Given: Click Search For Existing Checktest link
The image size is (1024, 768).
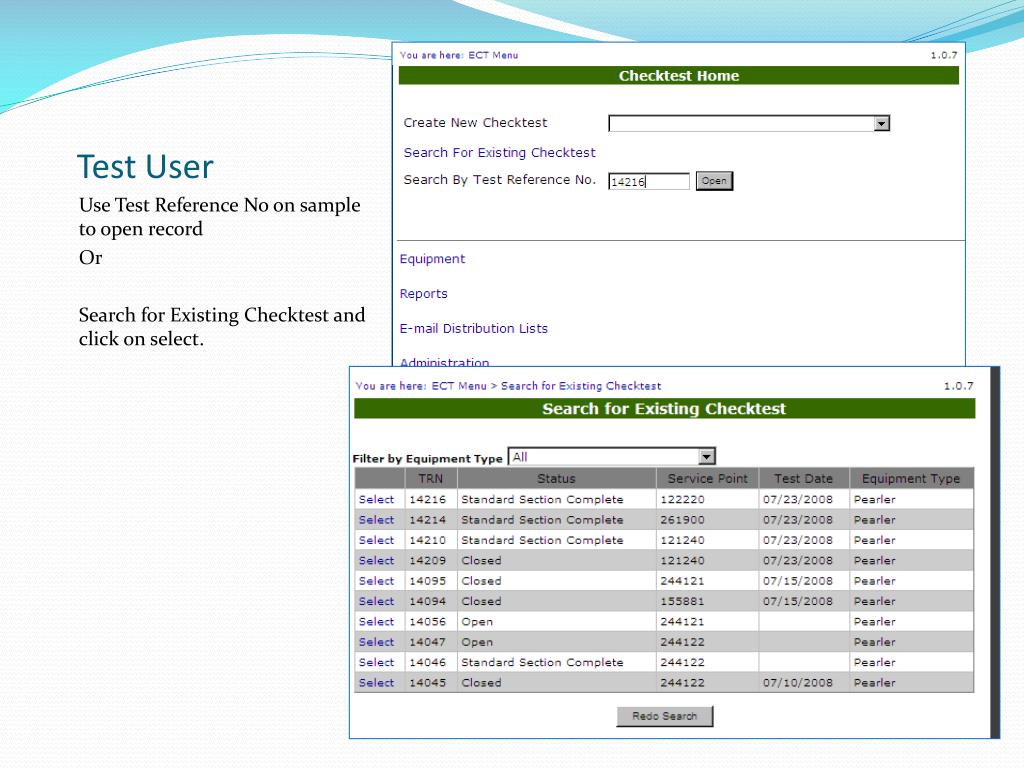Looking at the screenshot, I should [500, 152].
